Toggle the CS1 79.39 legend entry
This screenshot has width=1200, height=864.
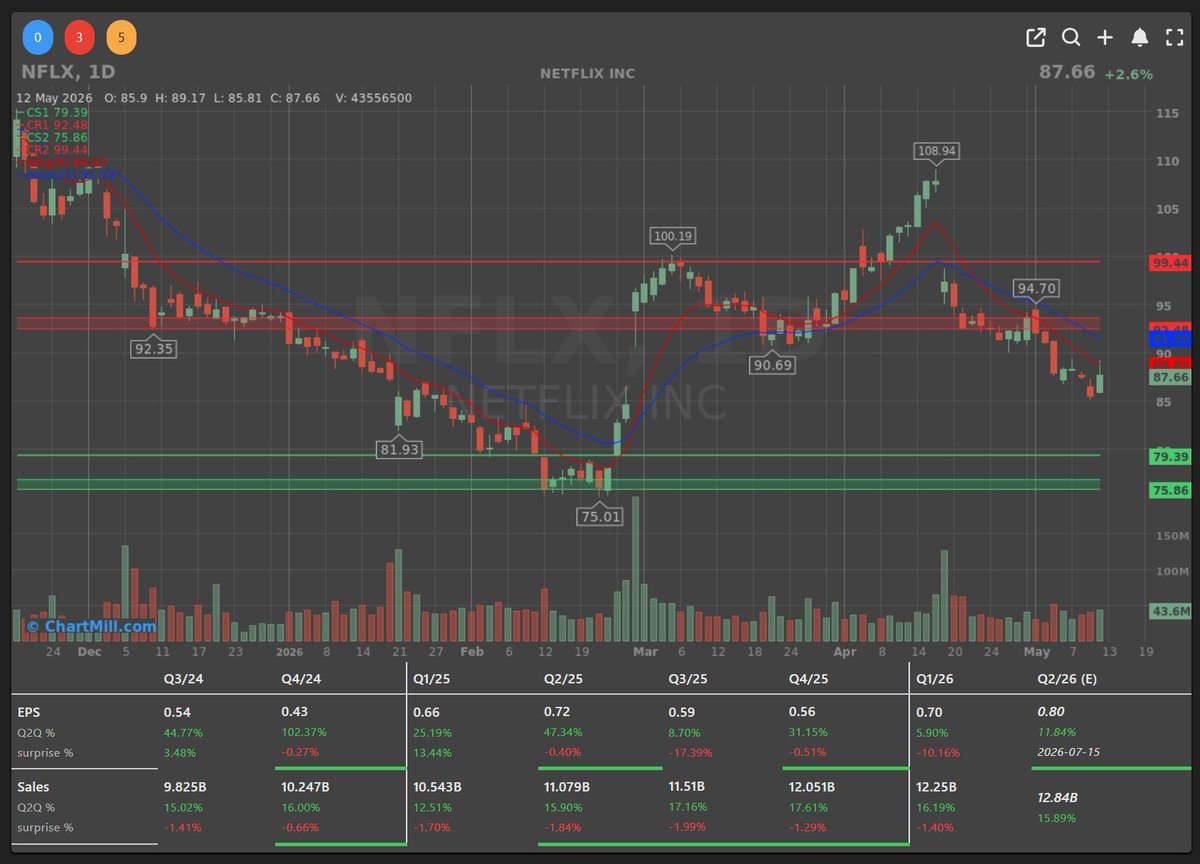click(57, 112)
